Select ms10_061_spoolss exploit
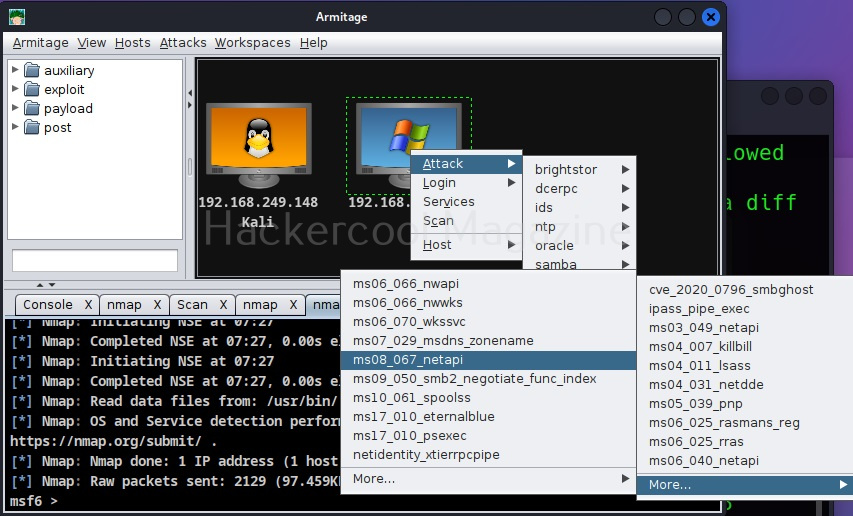The width and height of the screenshot is (853, 516). pos(488,398)
